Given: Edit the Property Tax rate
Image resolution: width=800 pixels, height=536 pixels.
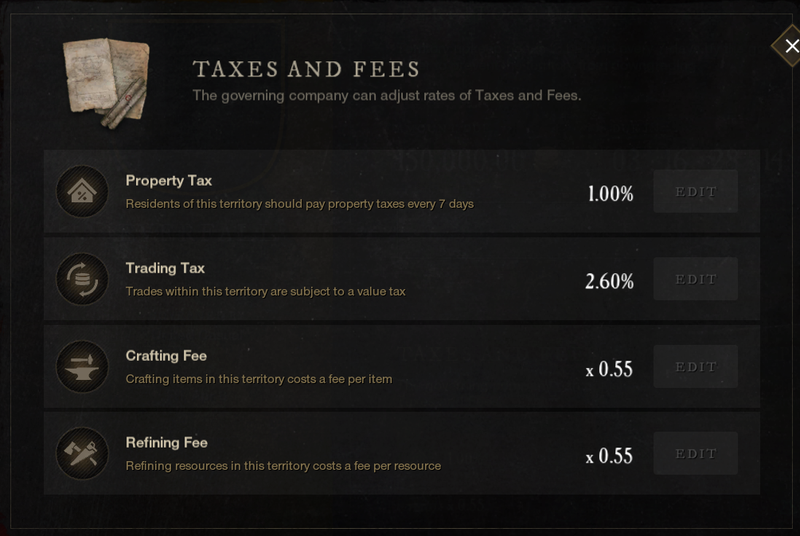Looking at the screenshot, I should coord(695,191).
